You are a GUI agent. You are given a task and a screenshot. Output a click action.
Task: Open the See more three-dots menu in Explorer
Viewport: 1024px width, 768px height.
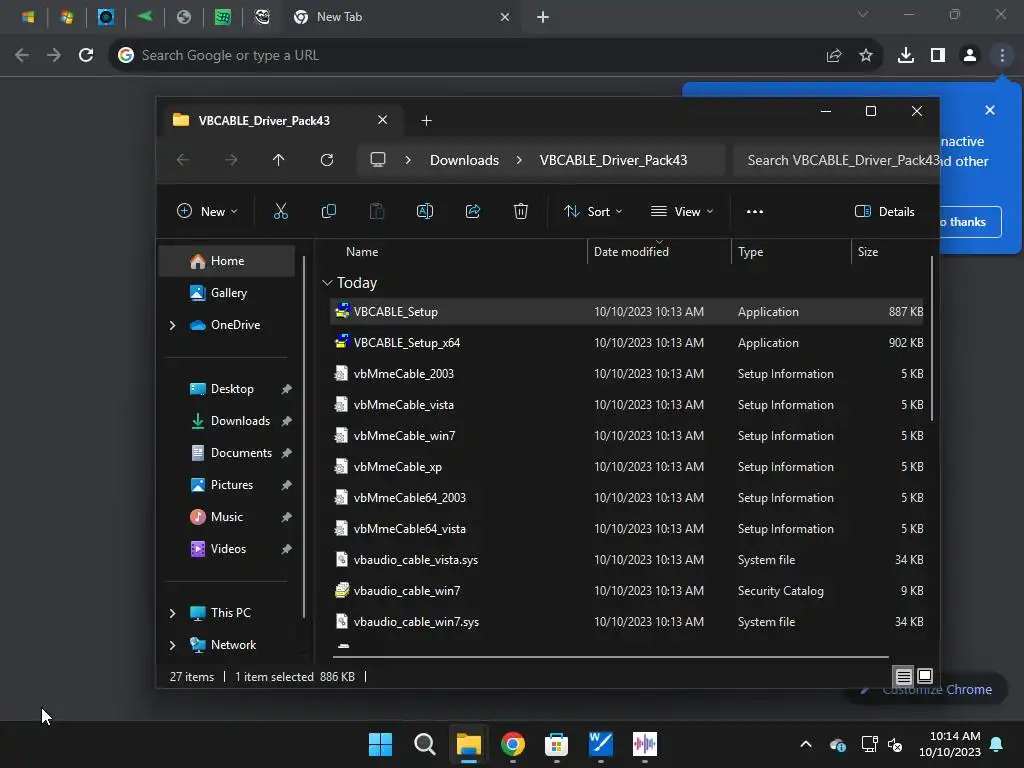[x=754, y=212]
